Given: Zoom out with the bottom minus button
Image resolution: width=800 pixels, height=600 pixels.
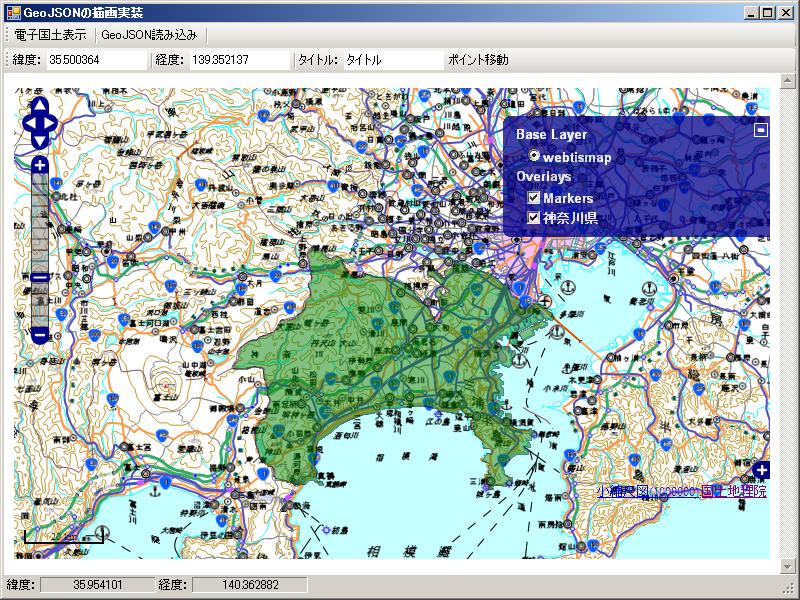Looking at the screenshot, I should tap(40, 335).
